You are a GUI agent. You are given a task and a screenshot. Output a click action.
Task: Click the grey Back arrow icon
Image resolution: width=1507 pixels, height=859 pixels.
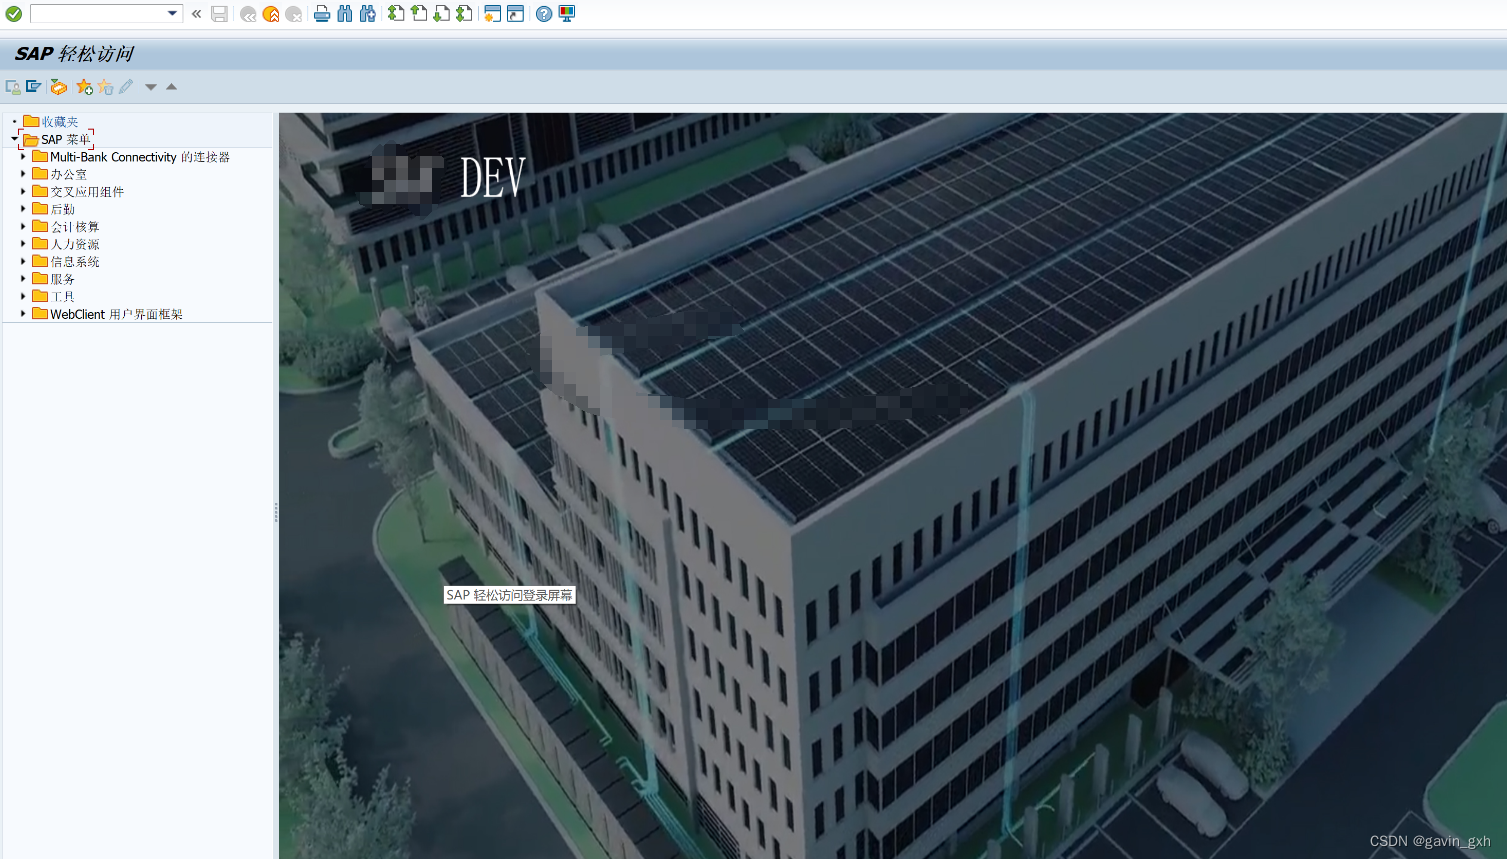coord(248,14)
